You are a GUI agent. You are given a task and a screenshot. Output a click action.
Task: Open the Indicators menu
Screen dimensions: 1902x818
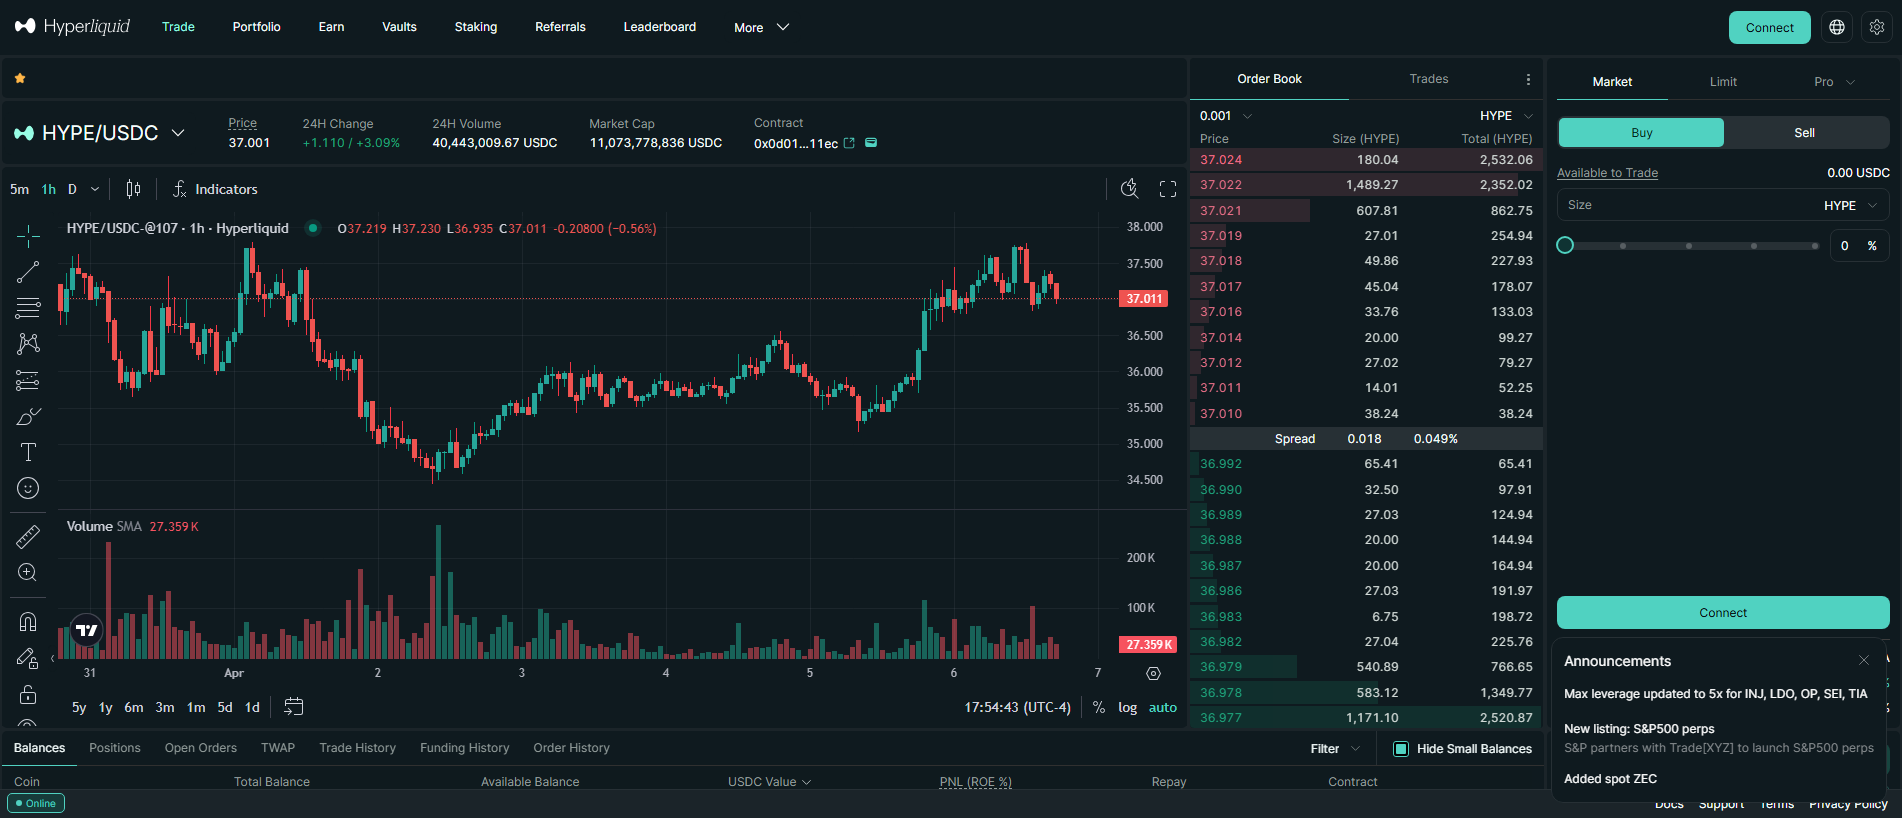[215, 189]
